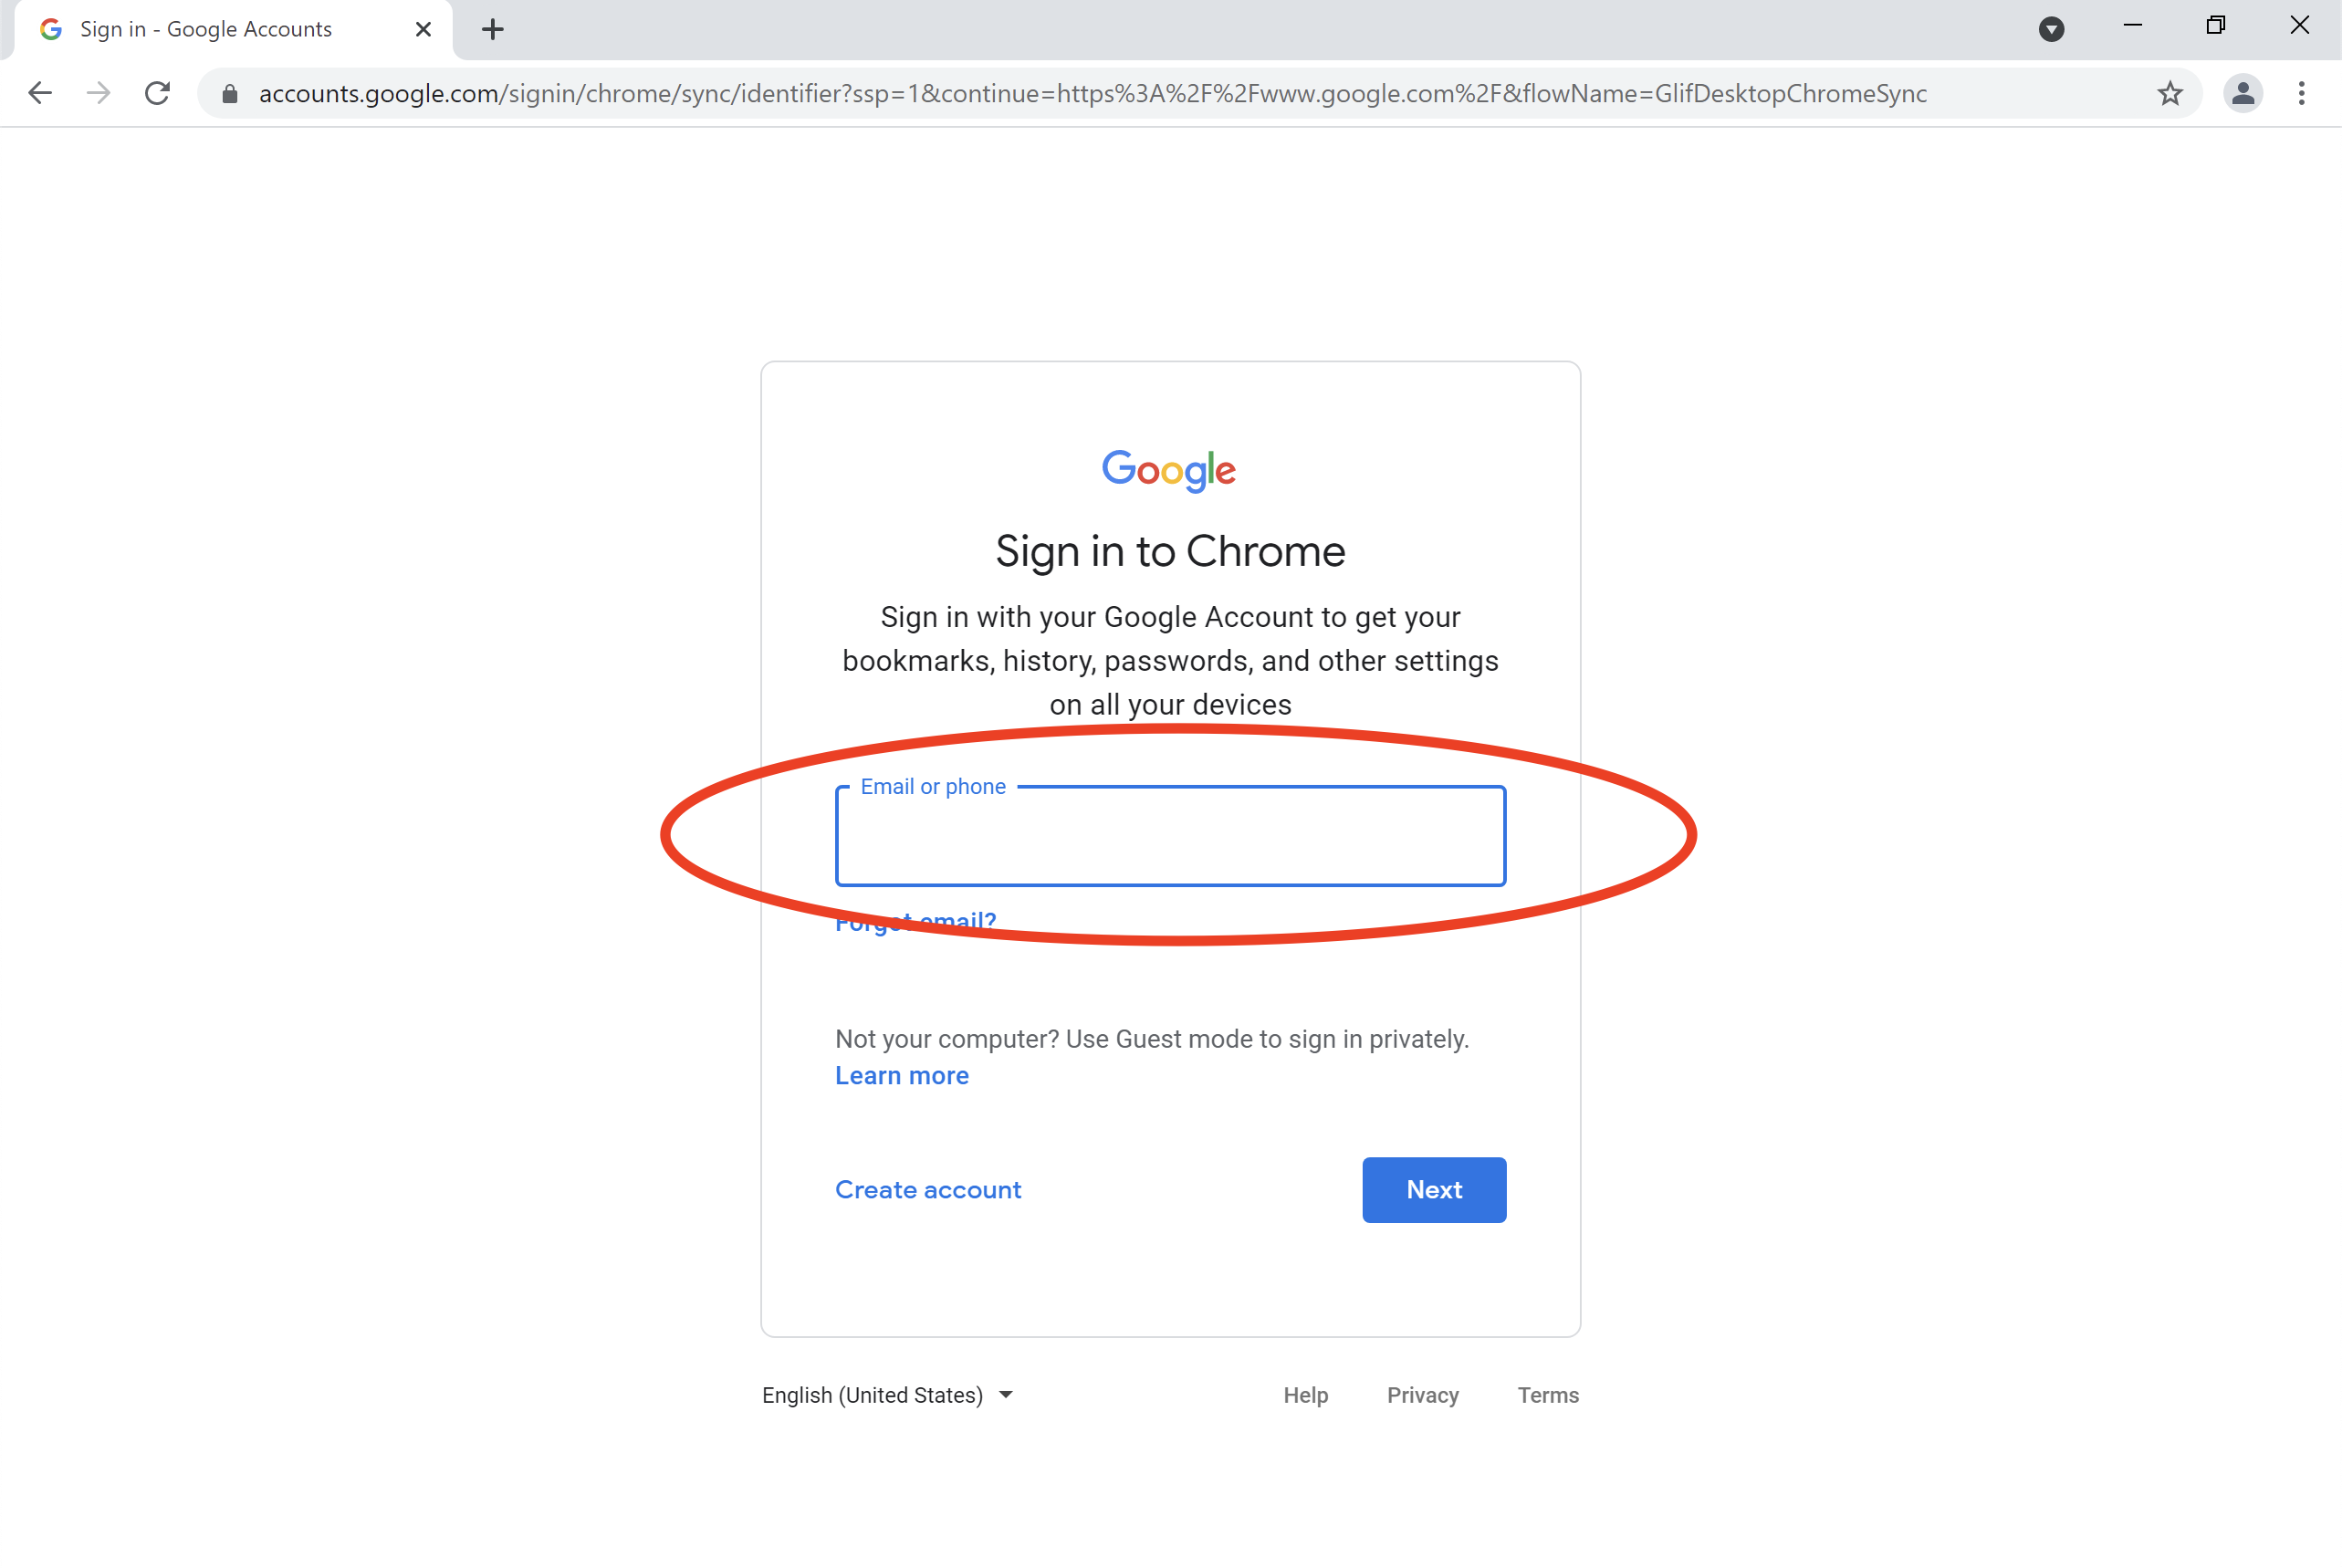The width and height of the screenshot is (2342, 1568).
Task: Switch to the Sign in - Google Accounts tab
Action: (206, 29)
